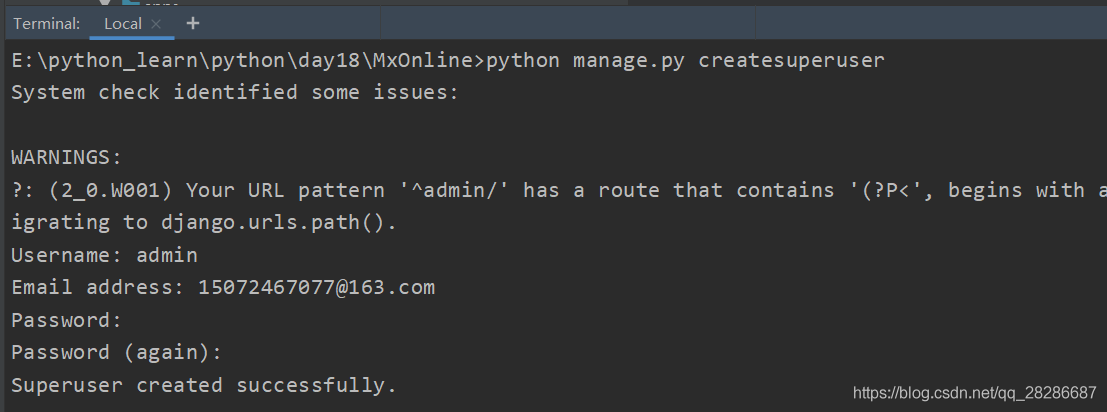Click the Terminal panel title label

46,23
